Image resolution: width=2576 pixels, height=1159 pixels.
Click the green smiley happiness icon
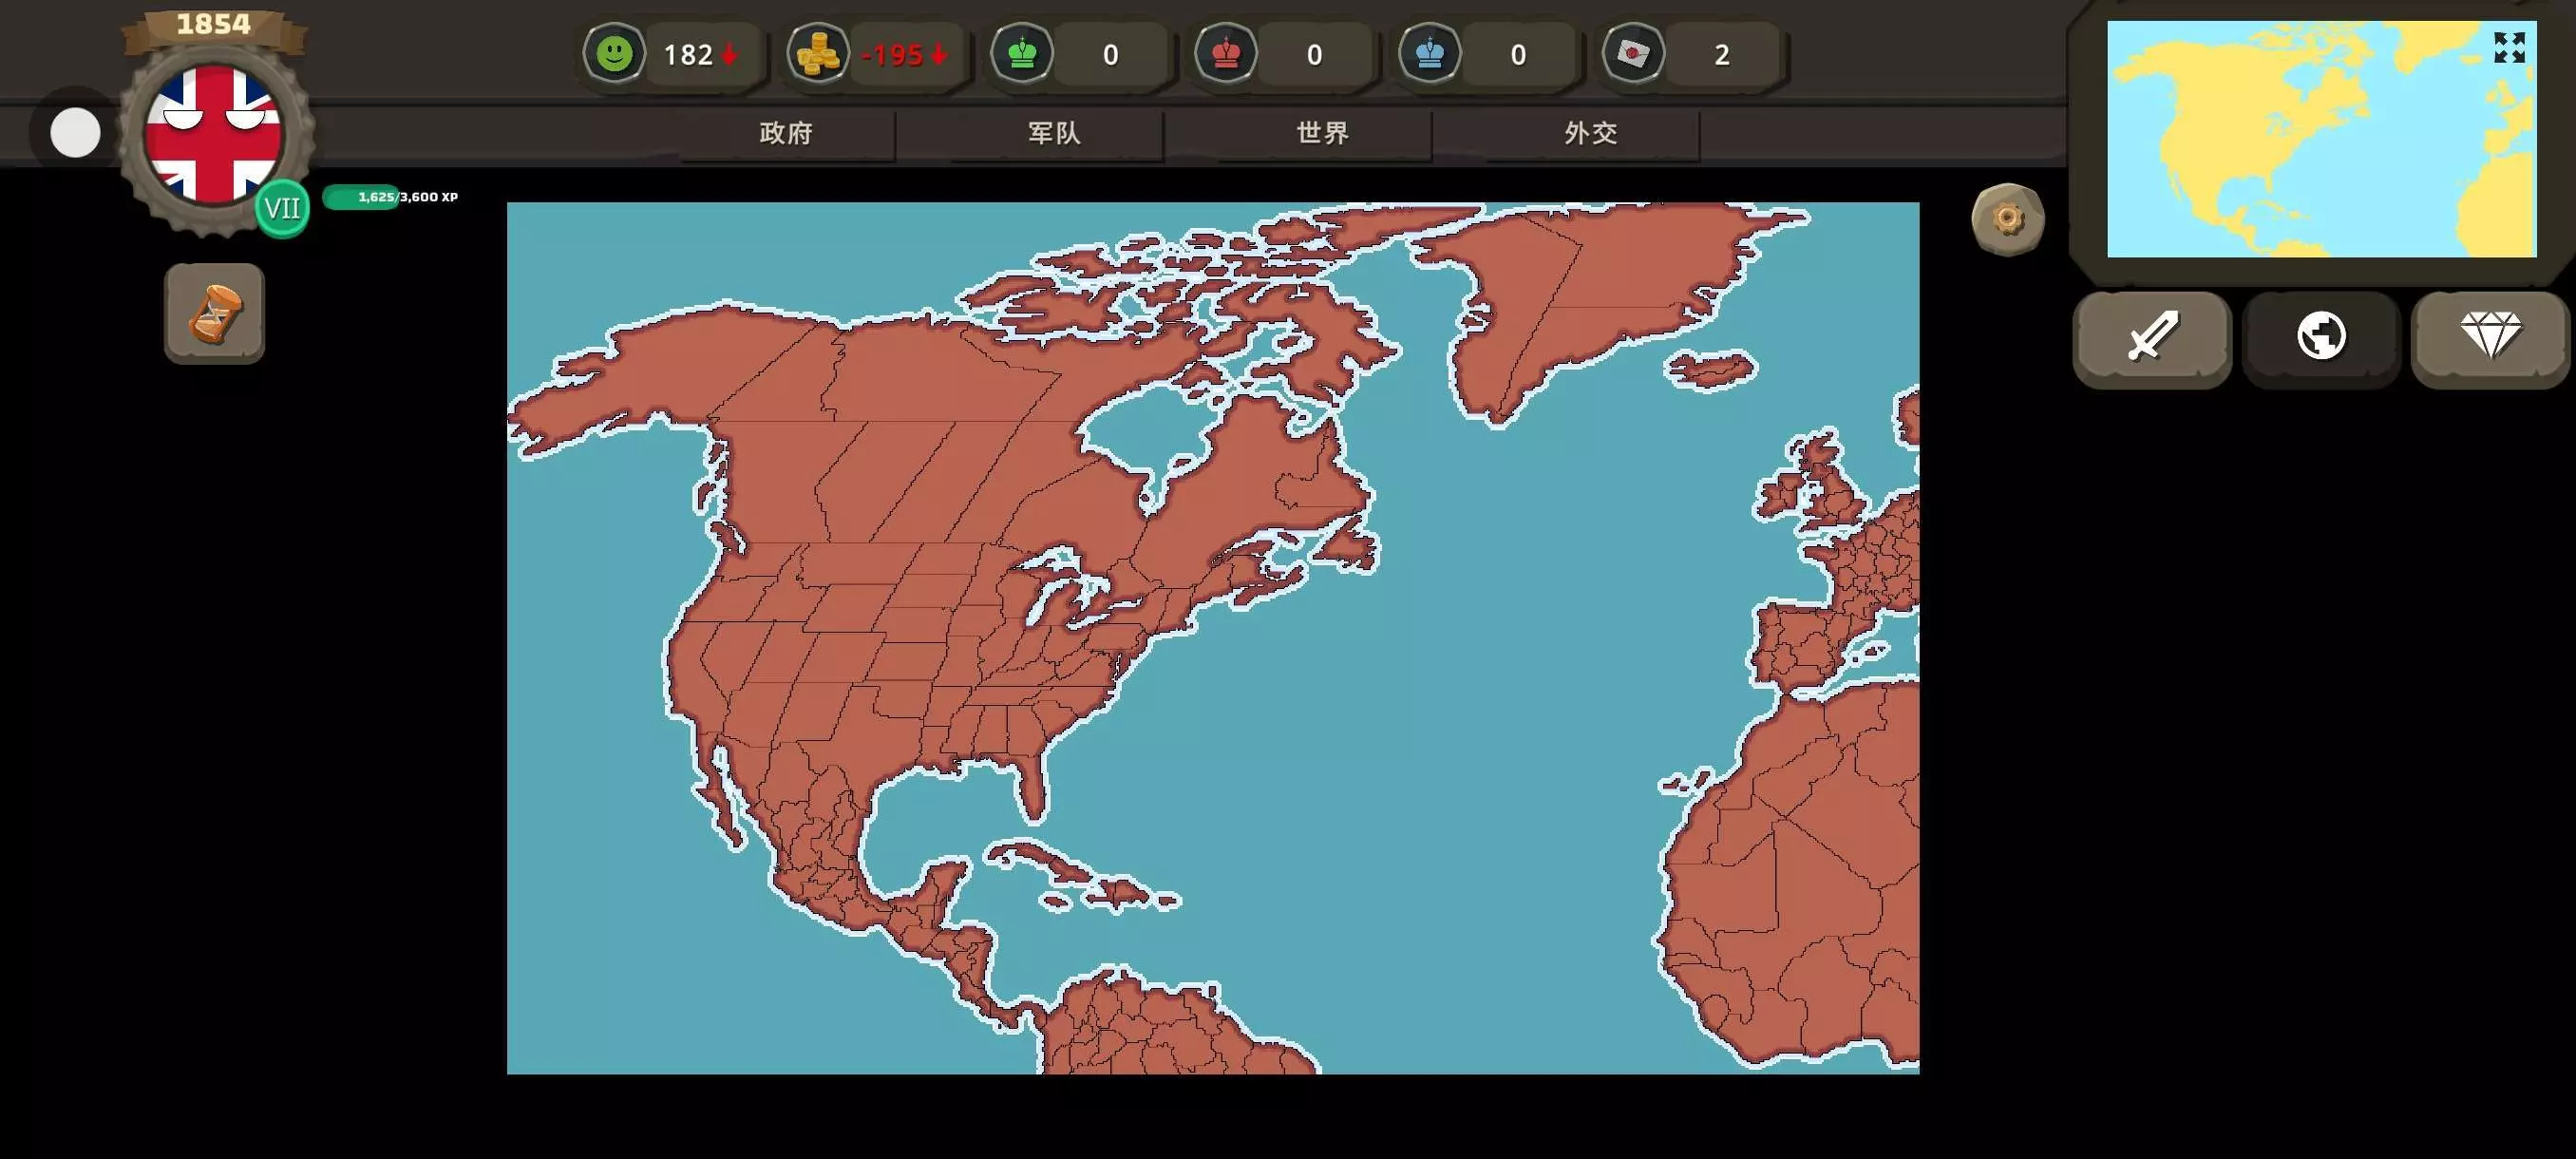pyautogui.click(x=614, y=53)
